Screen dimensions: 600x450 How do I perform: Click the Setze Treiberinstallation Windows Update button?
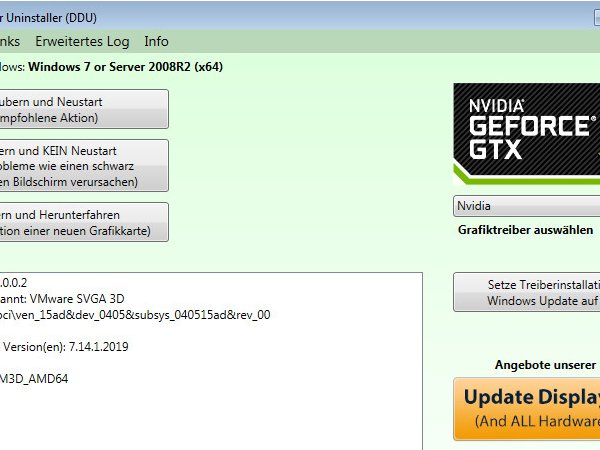(527, 292)
